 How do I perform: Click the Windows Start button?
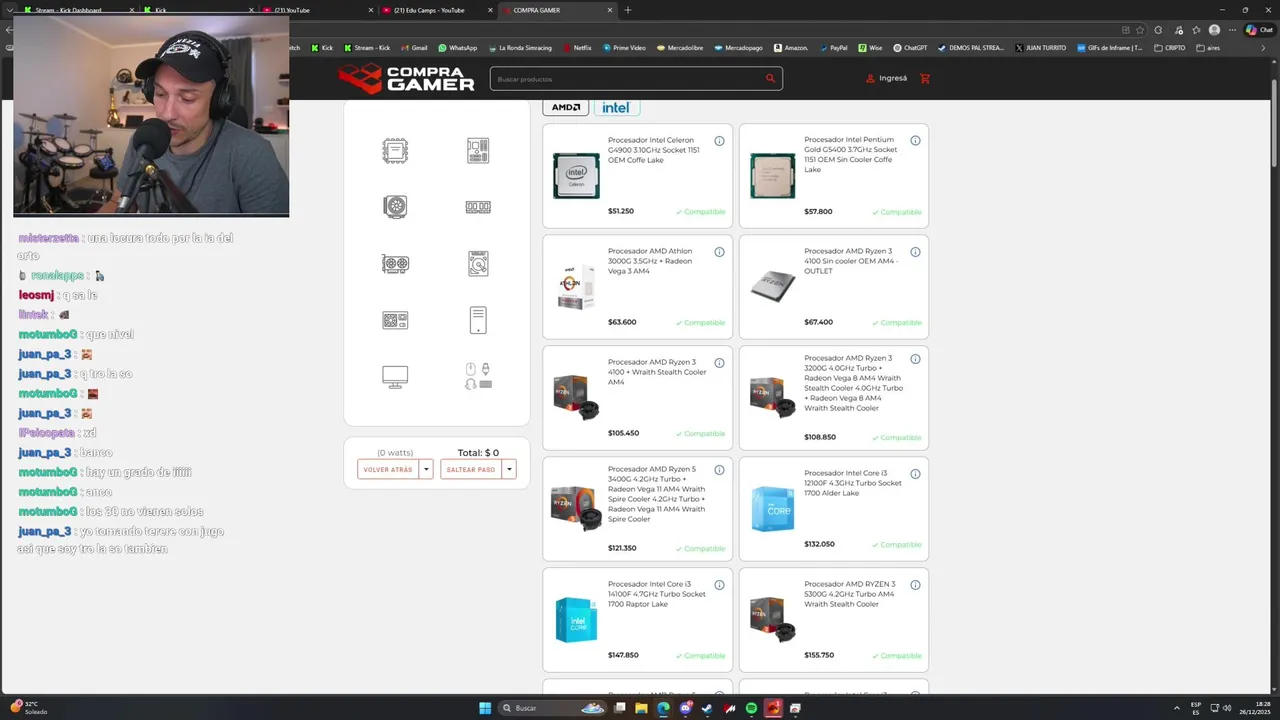[485, 708]
